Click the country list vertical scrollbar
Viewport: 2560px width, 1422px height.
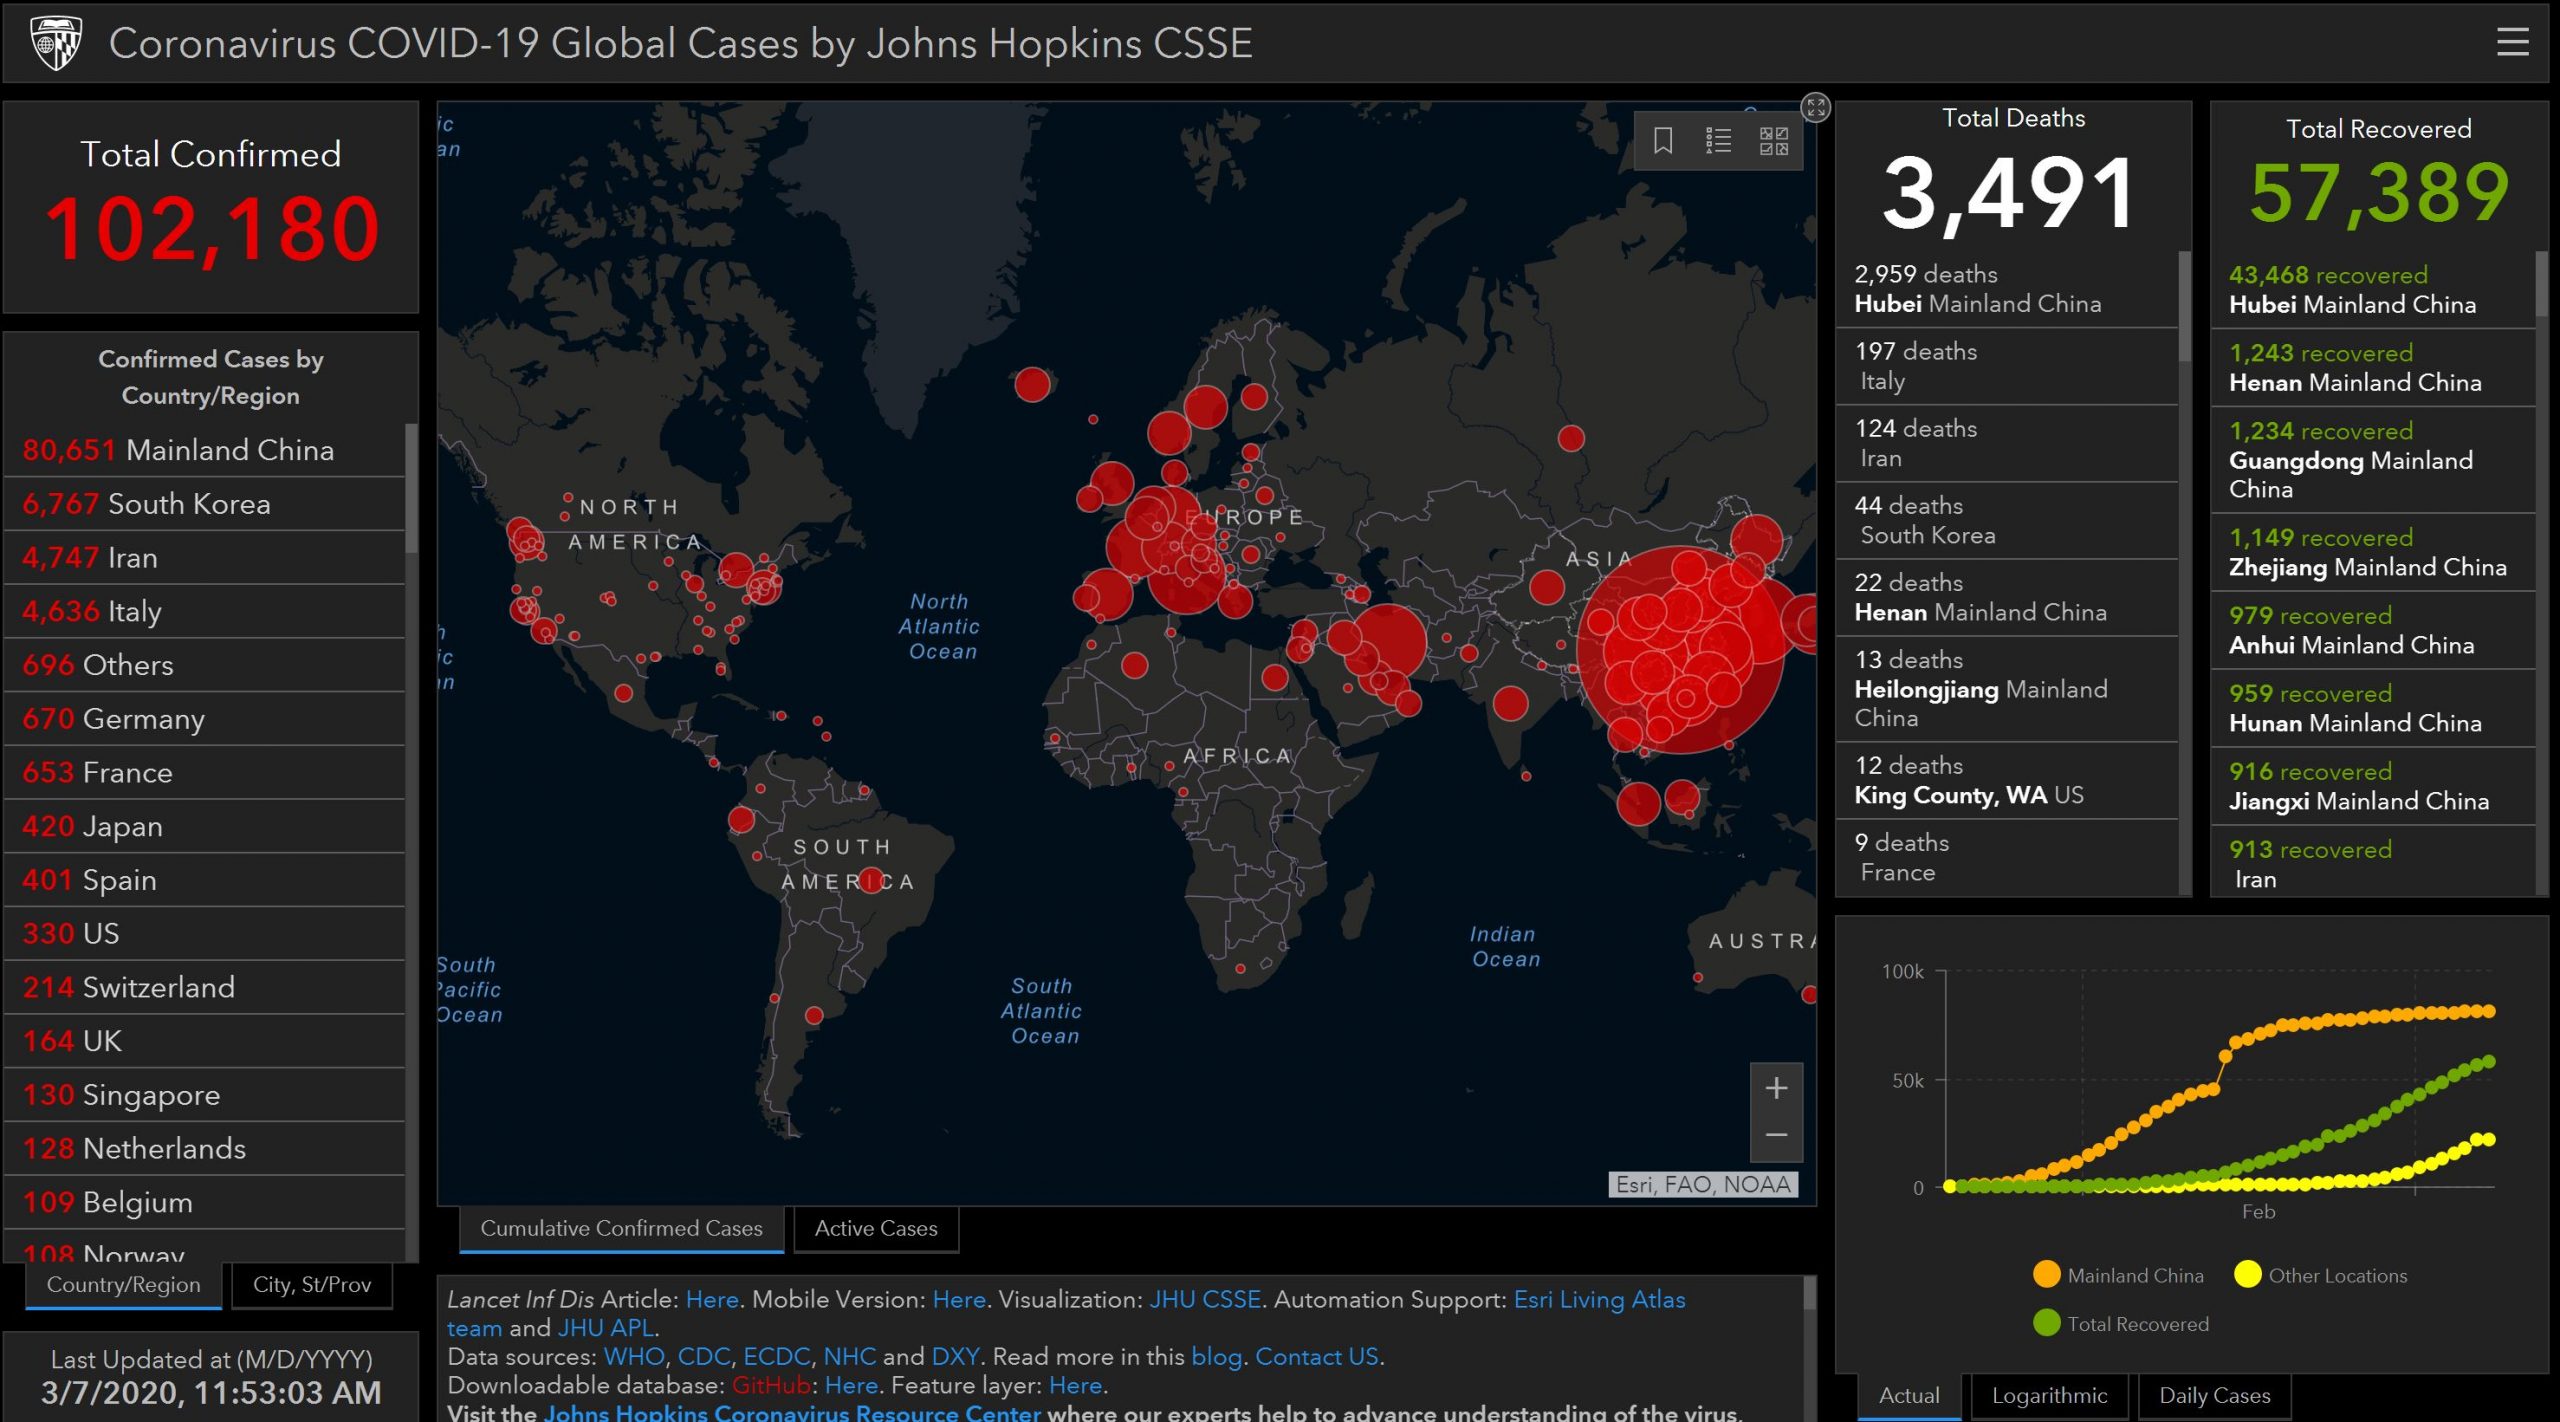[411, 490]
